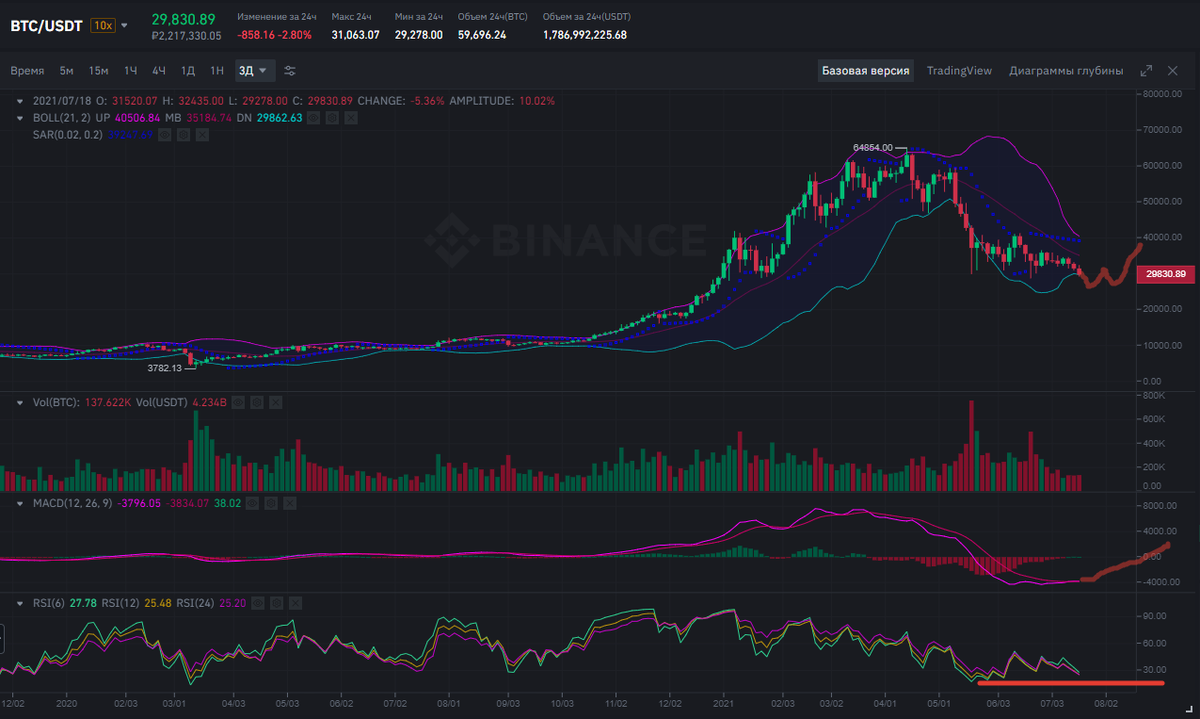
Task: Click the BOLL UP value 40506.84
Action: (x=137, y=118)
